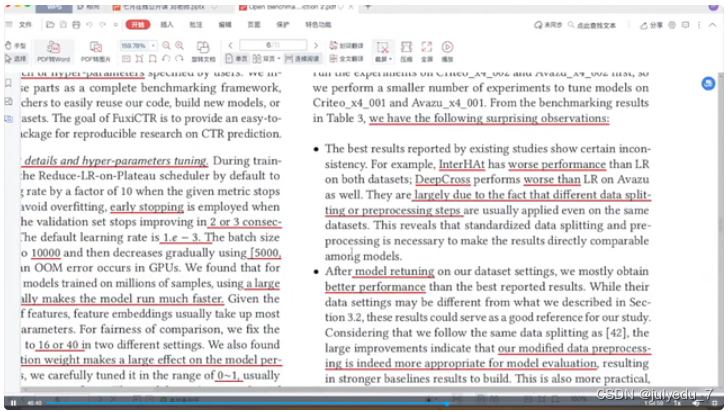Viewport: 728px width, 412px height.
Task: Switch to the 特色功能 ribbon tab
Action: coord(318,25)
